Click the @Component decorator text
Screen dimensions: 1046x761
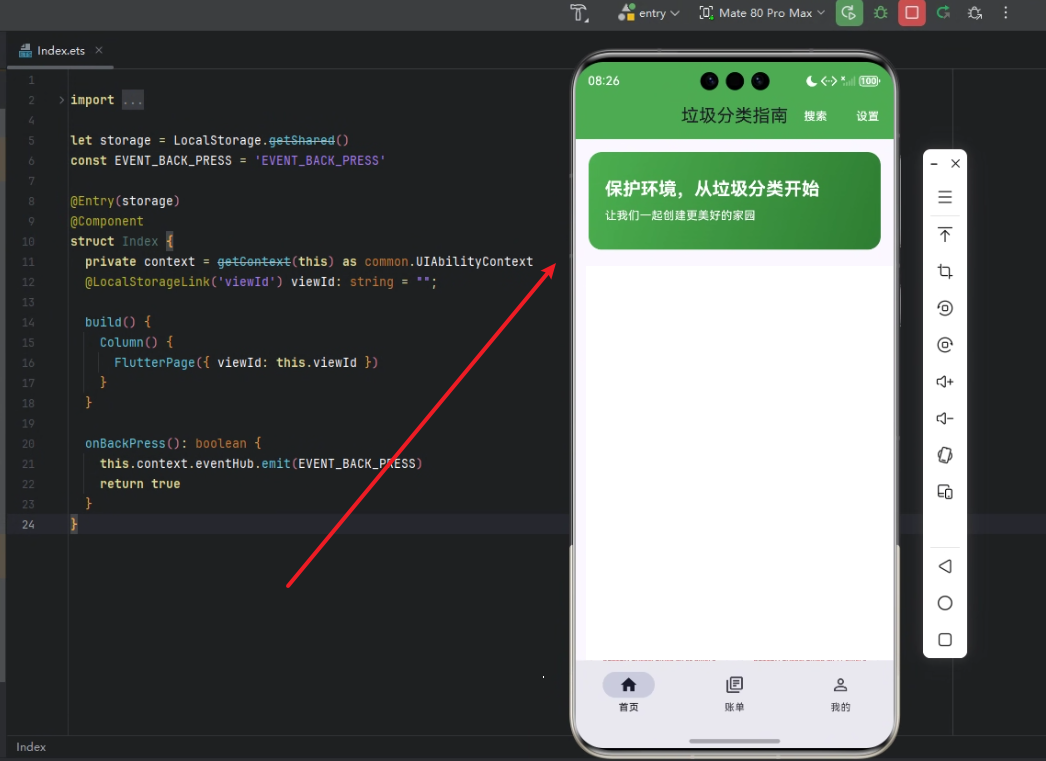tap(107, 221)
